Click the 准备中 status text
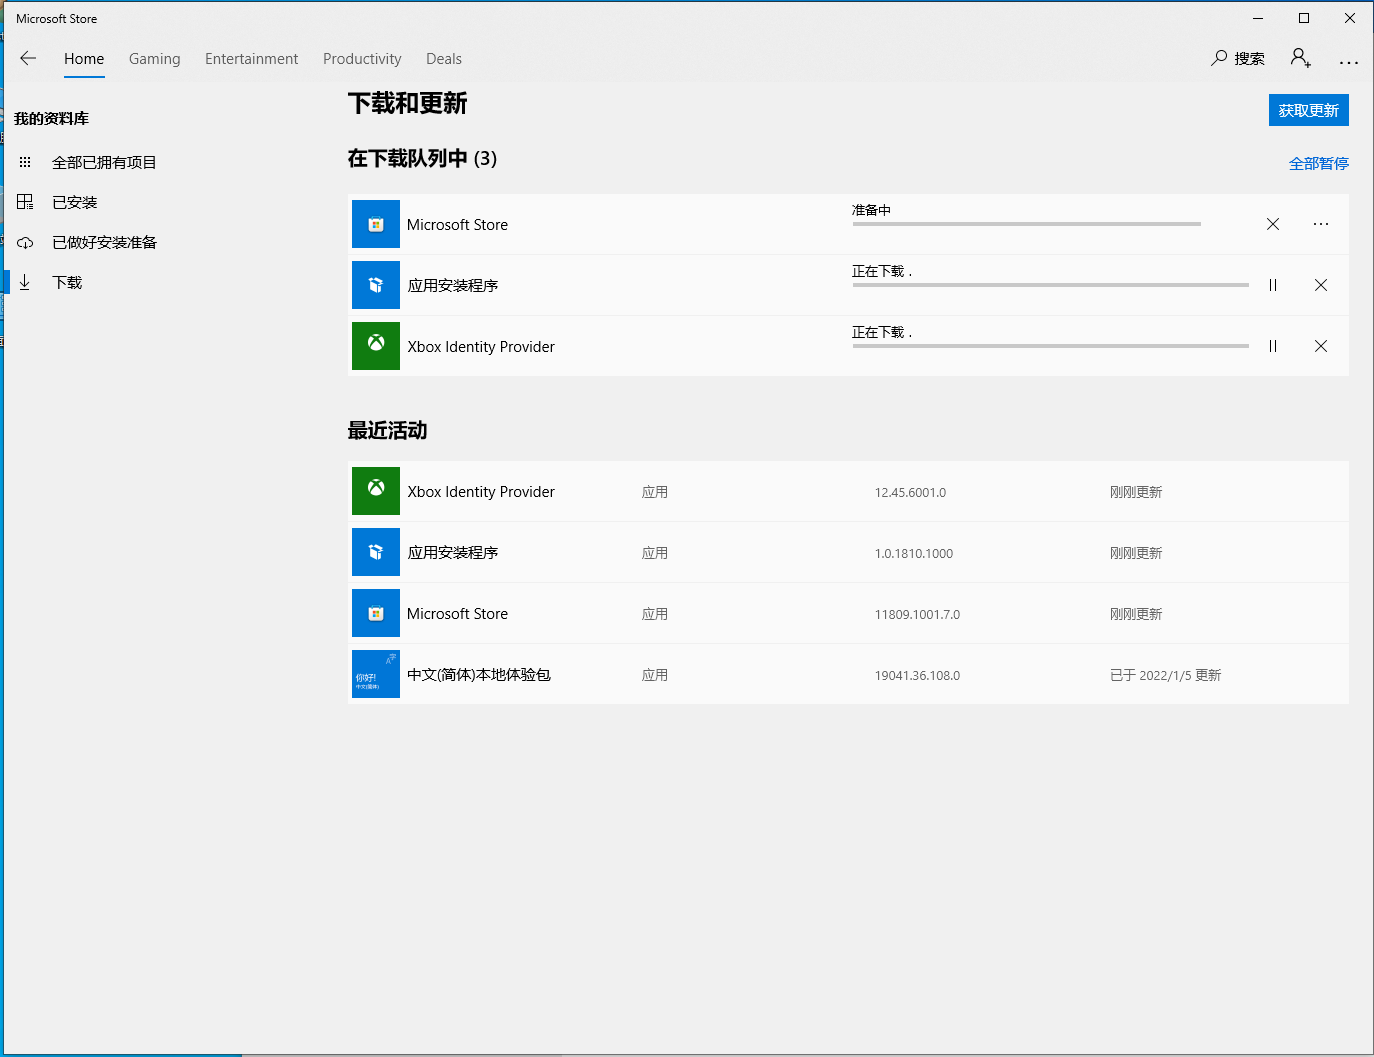Viewport: 1374px width, 1057px height. (x=871, y=210)
